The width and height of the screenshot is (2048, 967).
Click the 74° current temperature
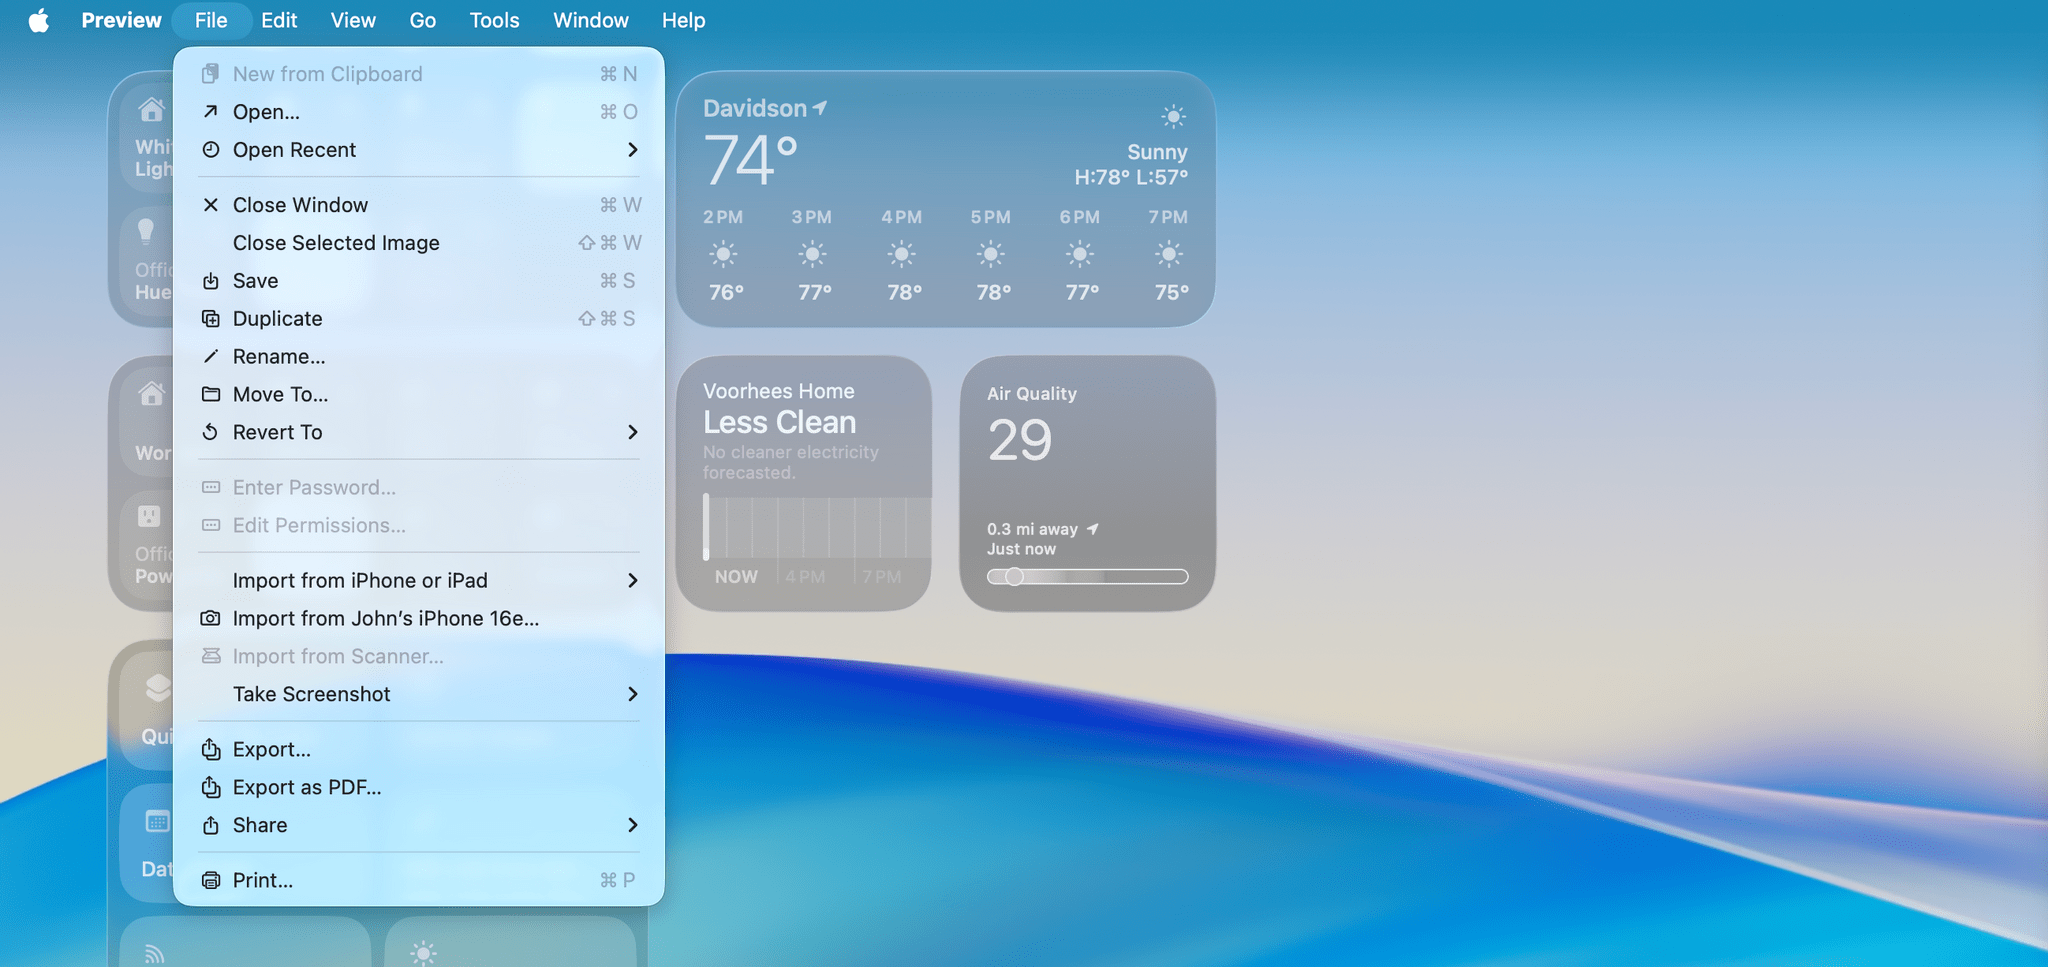point(751,160)
